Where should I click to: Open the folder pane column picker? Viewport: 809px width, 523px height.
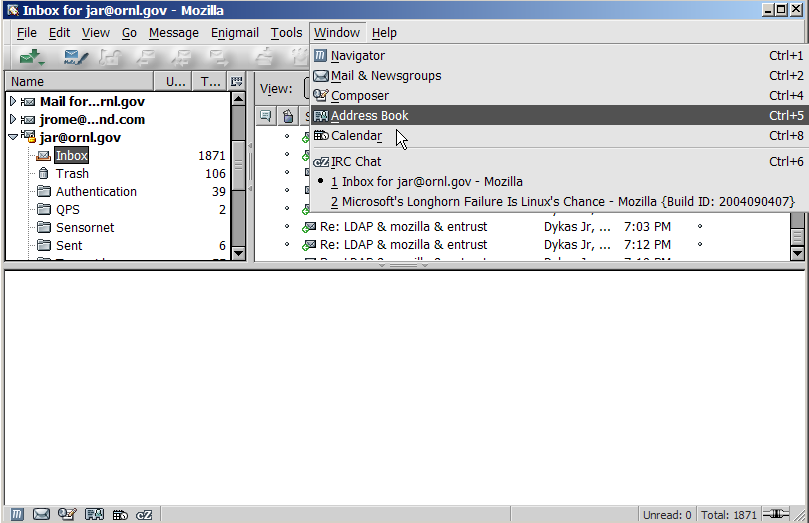pos(237,82)
